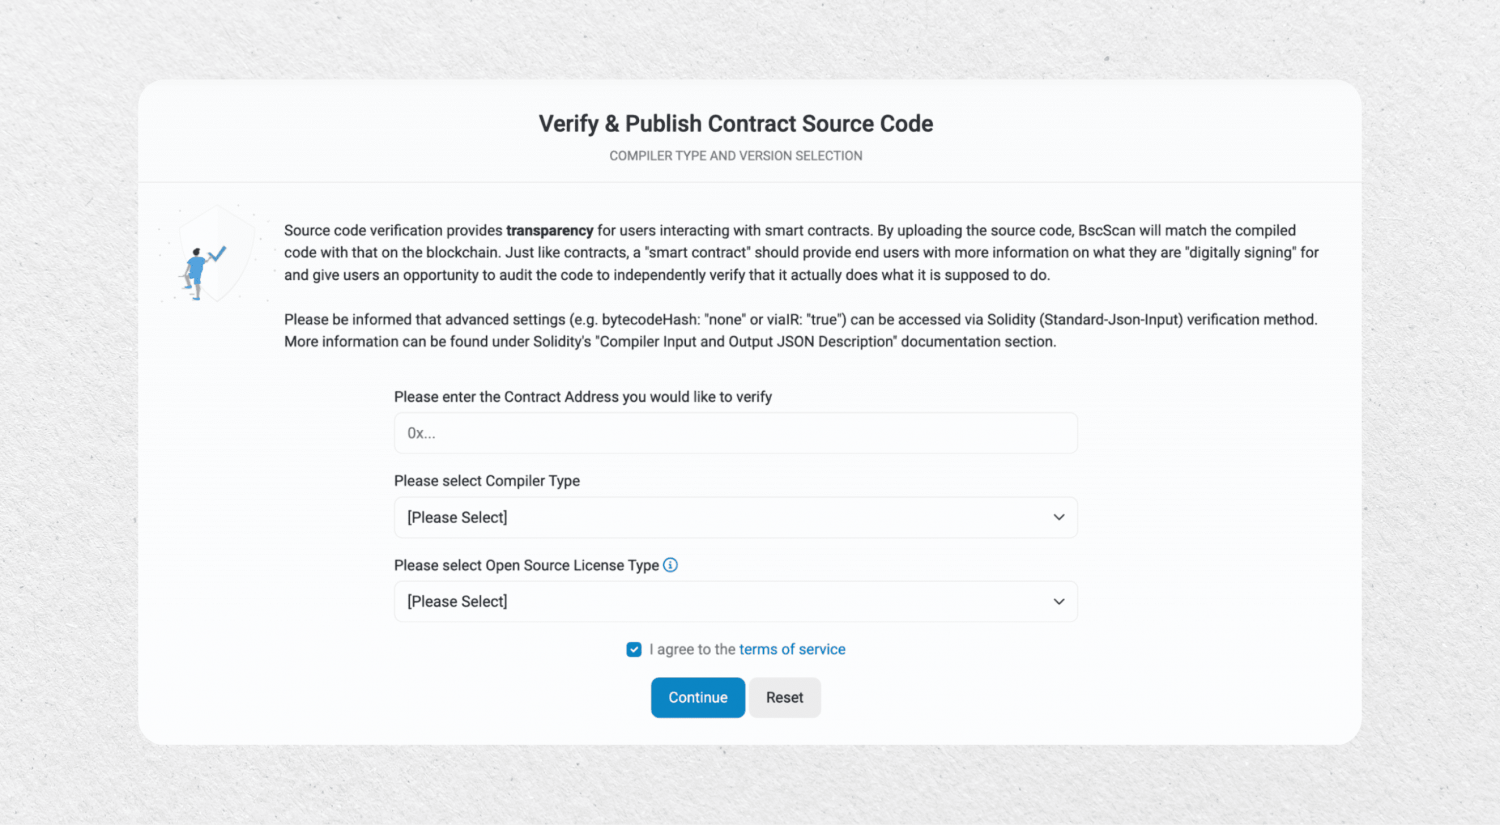Click the "COMPILER TYPE AND VERSION SELECTION" subtitle

click(x=736, y=156)
